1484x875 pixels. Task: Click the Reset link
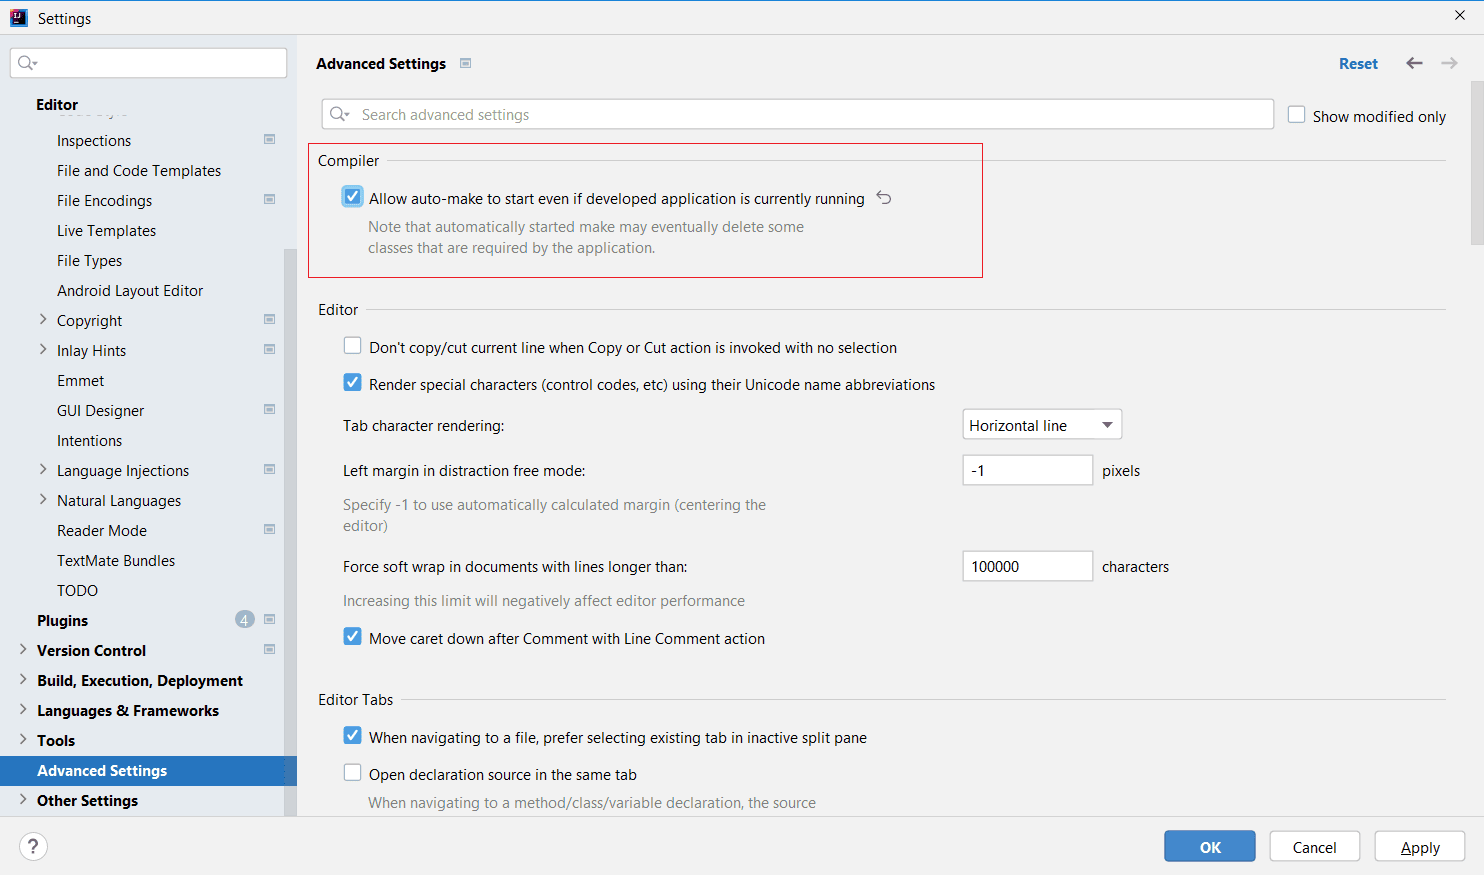pos(1357,63)
